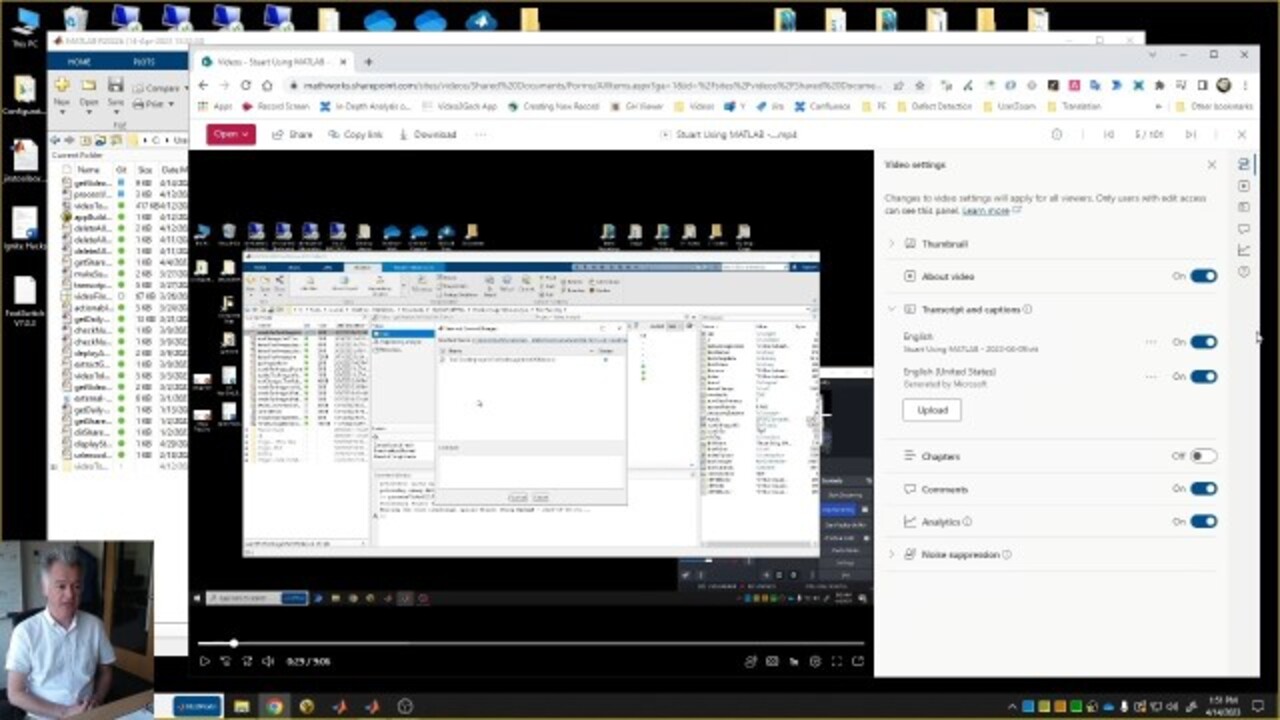Click the info icon in the viewer header
This screenshot has width=1280, height=720.
click(x=1056, y=134)
